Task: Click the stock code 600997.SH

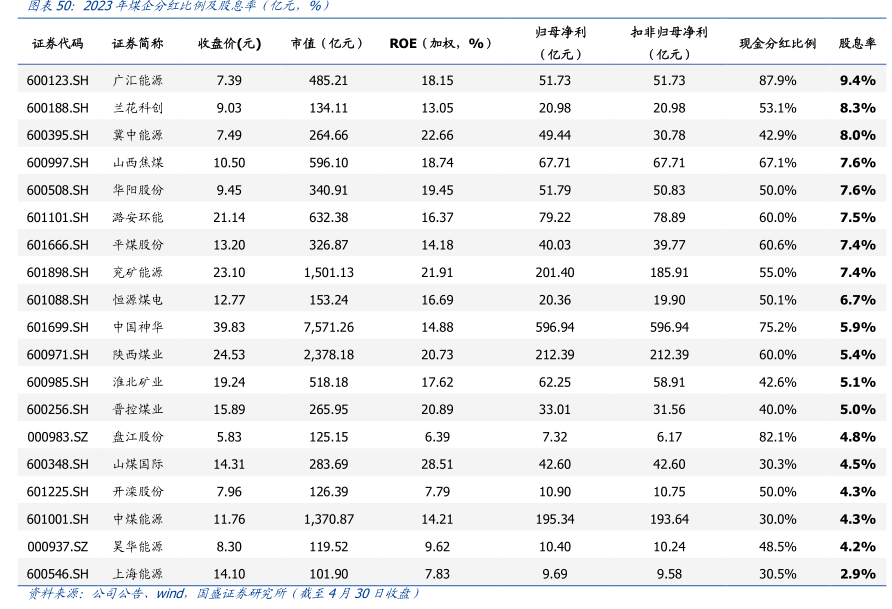Action: coord(57,163)
